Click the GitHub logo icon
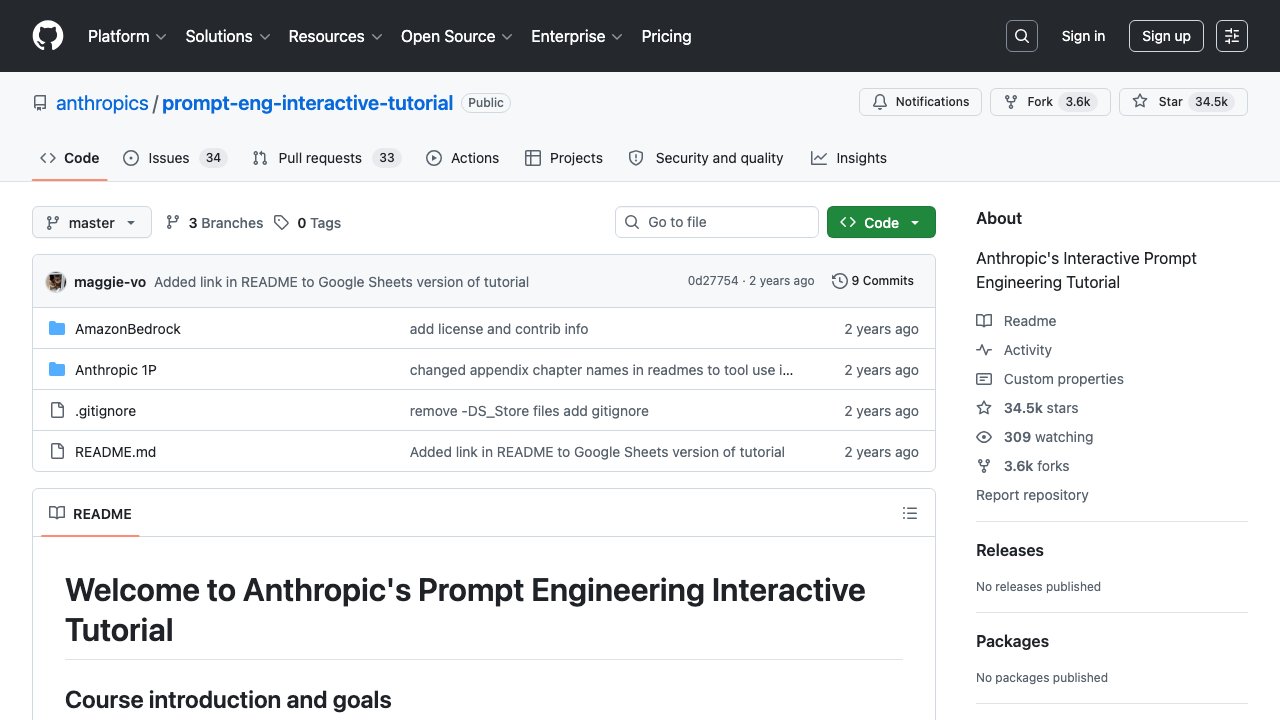This screenshot has height=720, width=1280. [x=48, y=36]
